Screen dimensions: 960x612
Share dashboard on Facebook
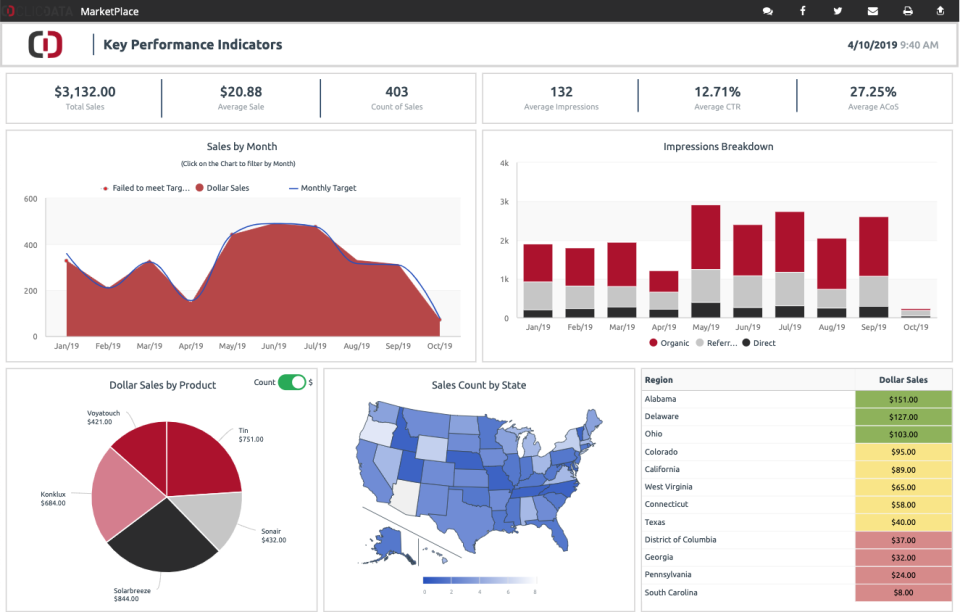pyautogui.click(x=802, y=10)
